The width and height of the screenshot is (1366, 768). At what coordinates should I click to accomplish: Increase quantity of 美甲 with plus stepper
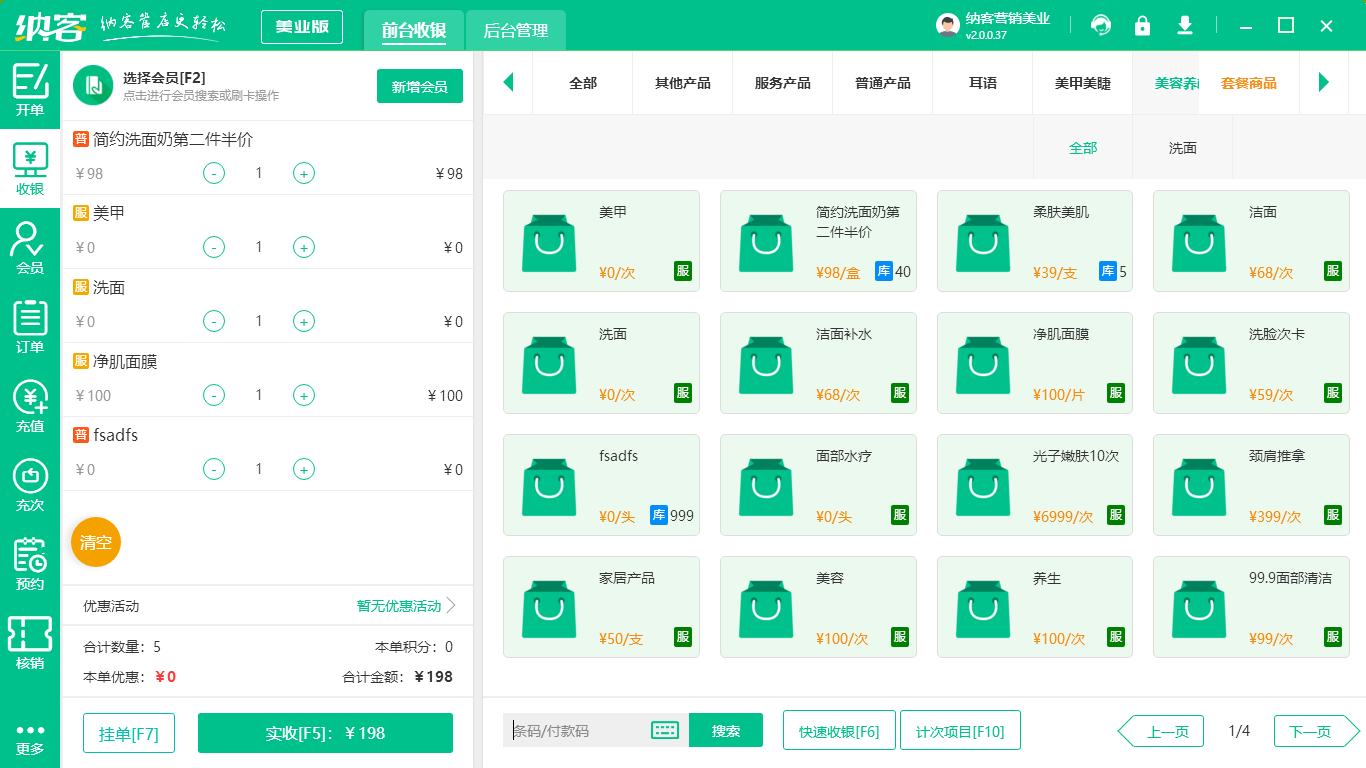(x=303, y=247)
